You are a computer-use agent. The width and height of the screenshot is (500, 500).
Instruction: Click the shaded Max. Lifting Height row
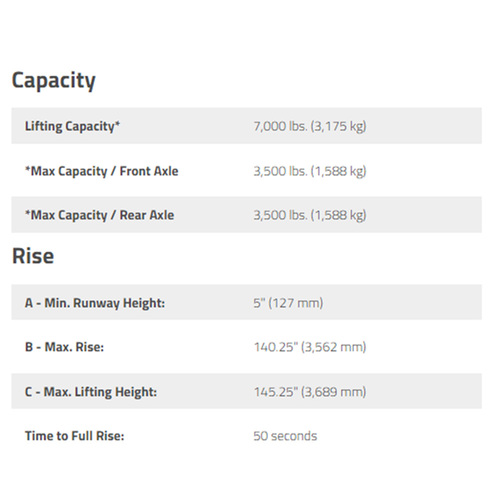coord(247,391)
